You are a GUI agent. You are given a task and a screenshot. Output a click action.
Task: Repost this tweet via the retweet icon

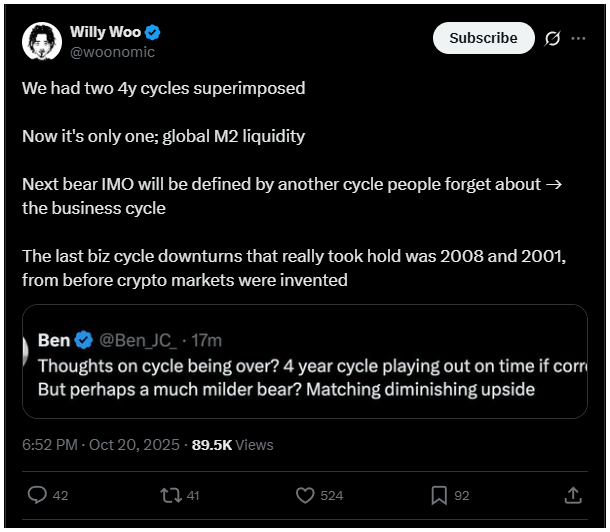click(x=170, y=495)
